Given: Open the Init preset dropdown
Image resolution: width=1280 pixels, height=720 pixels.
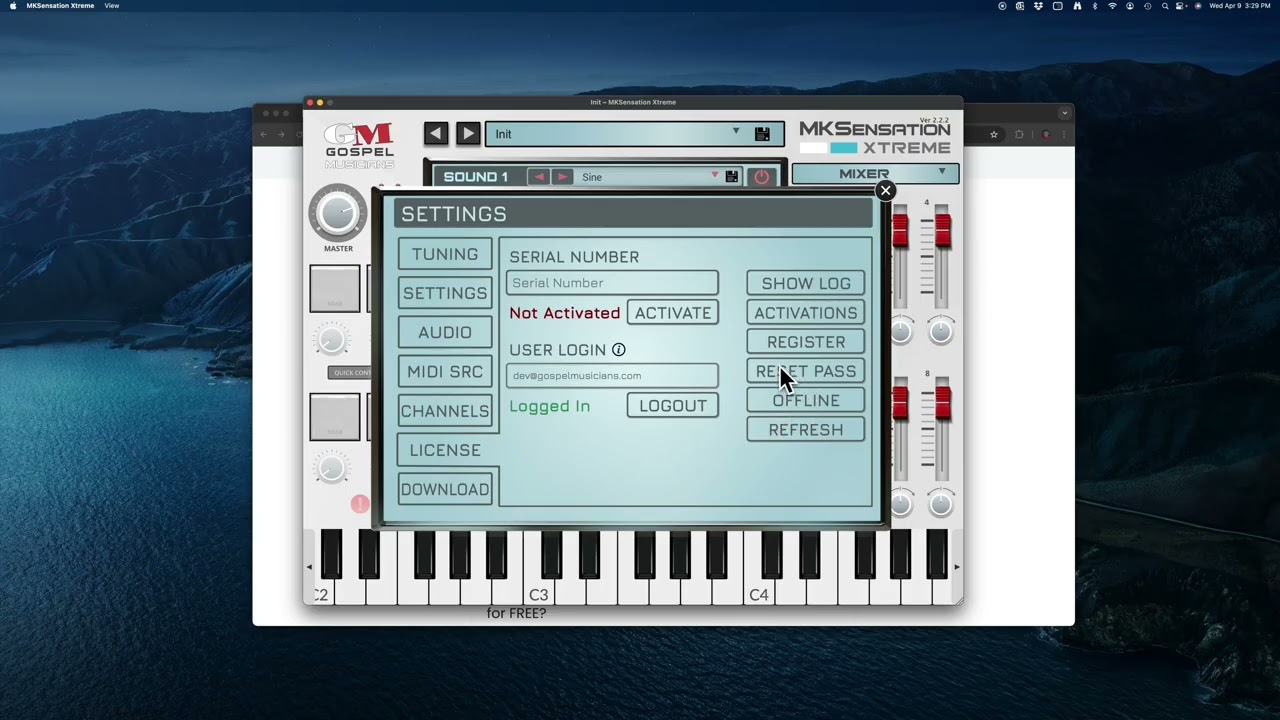Looking at the screenshot, I should point(736,132).
